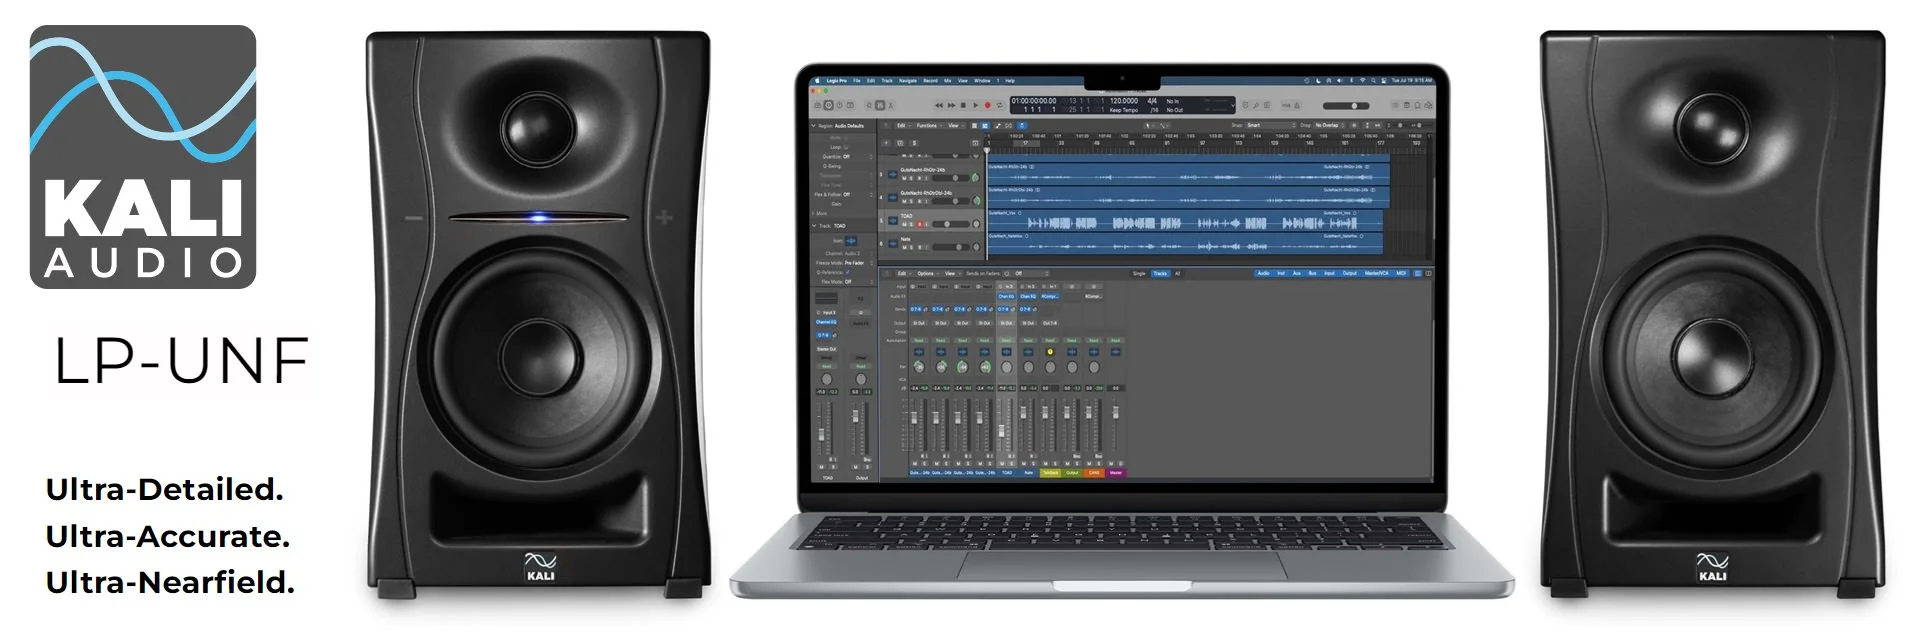
Task: Open the Apple menu
Action: [817, 81]
